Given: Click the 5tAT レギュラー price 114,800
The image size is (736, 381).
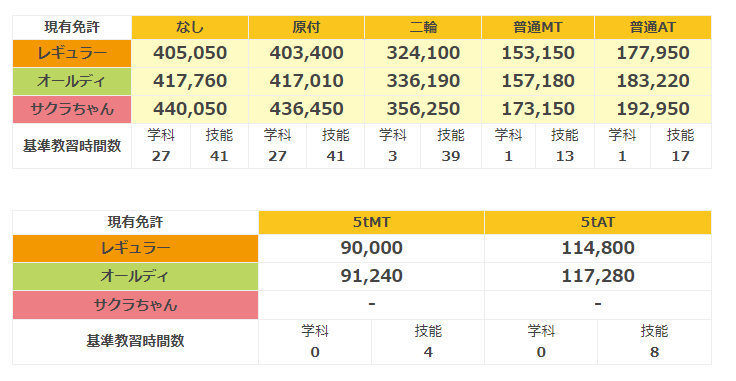Looking at the screenshot, I should point(598,248).
